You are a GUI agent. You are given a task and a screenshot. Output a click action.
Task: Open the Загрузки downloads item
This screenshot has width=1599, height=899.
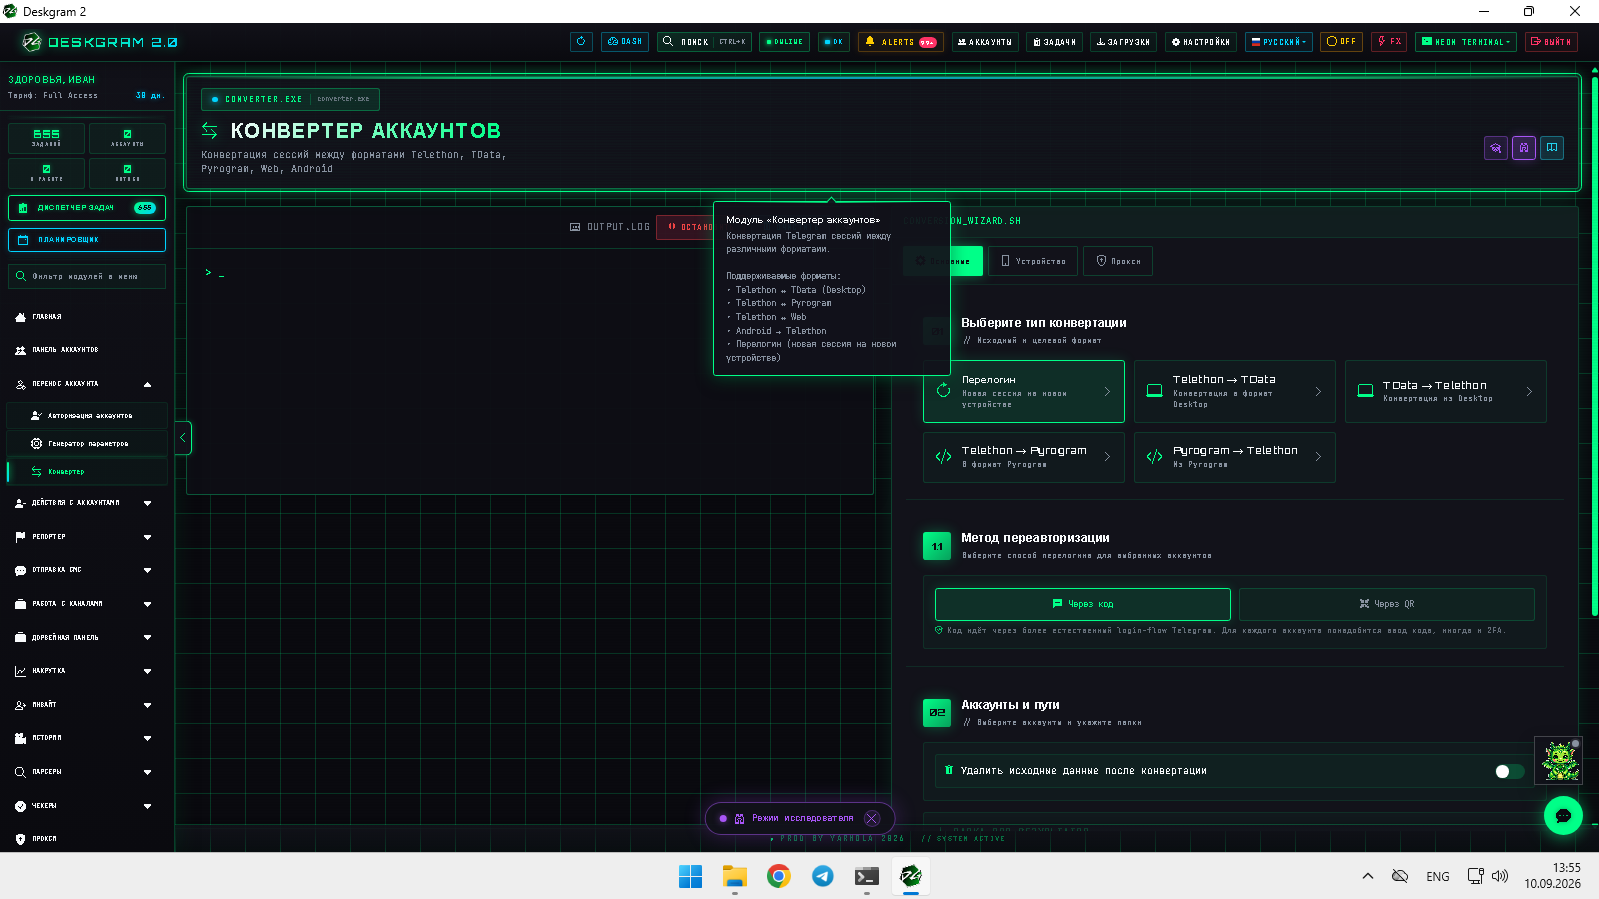(1123, 42)
